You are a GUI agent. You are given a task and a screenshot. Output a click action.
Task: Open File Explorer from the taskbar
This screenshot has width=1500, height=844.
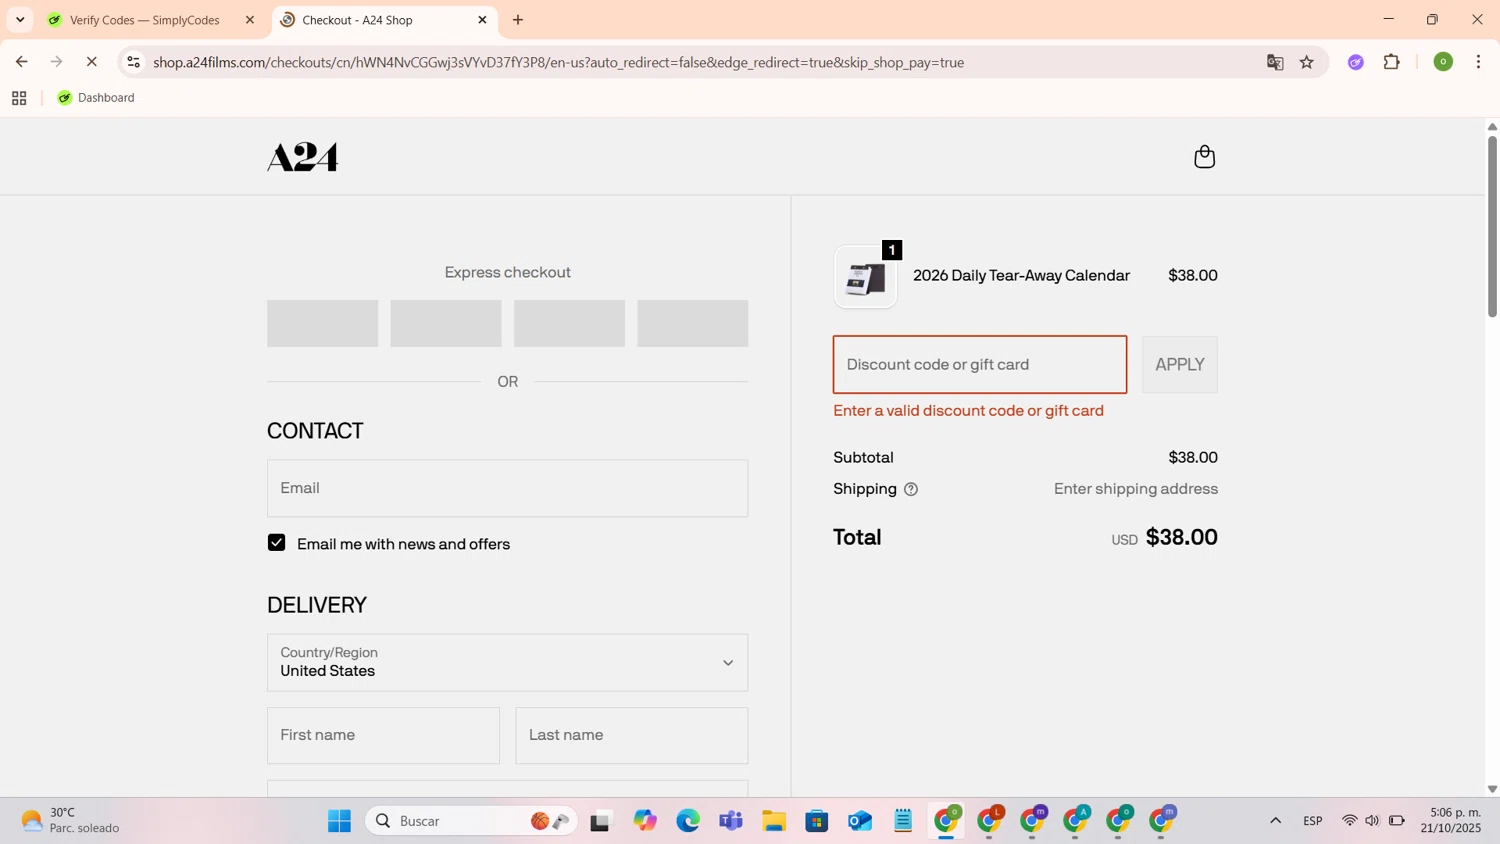click(774, 821)
